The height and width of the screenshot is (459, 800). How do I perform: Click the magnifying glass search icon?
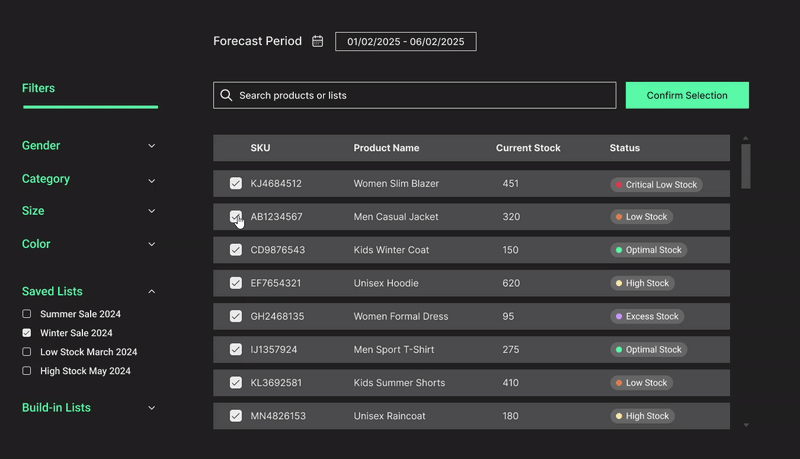pyautogui.click(x=226, y=95)
